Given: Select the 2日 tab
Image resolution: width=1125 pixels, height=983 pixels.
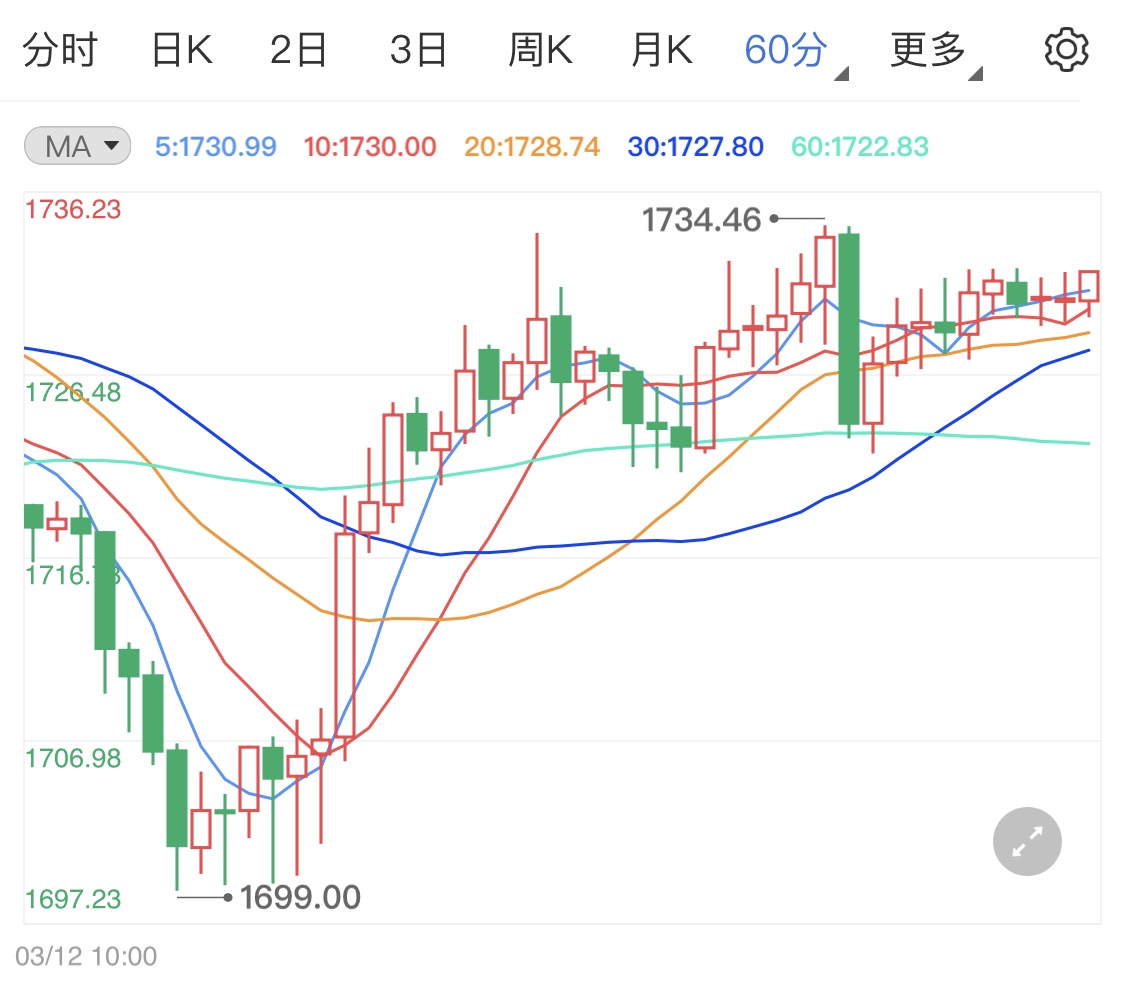Looking at the screenshot, I should tap(298, 50).
